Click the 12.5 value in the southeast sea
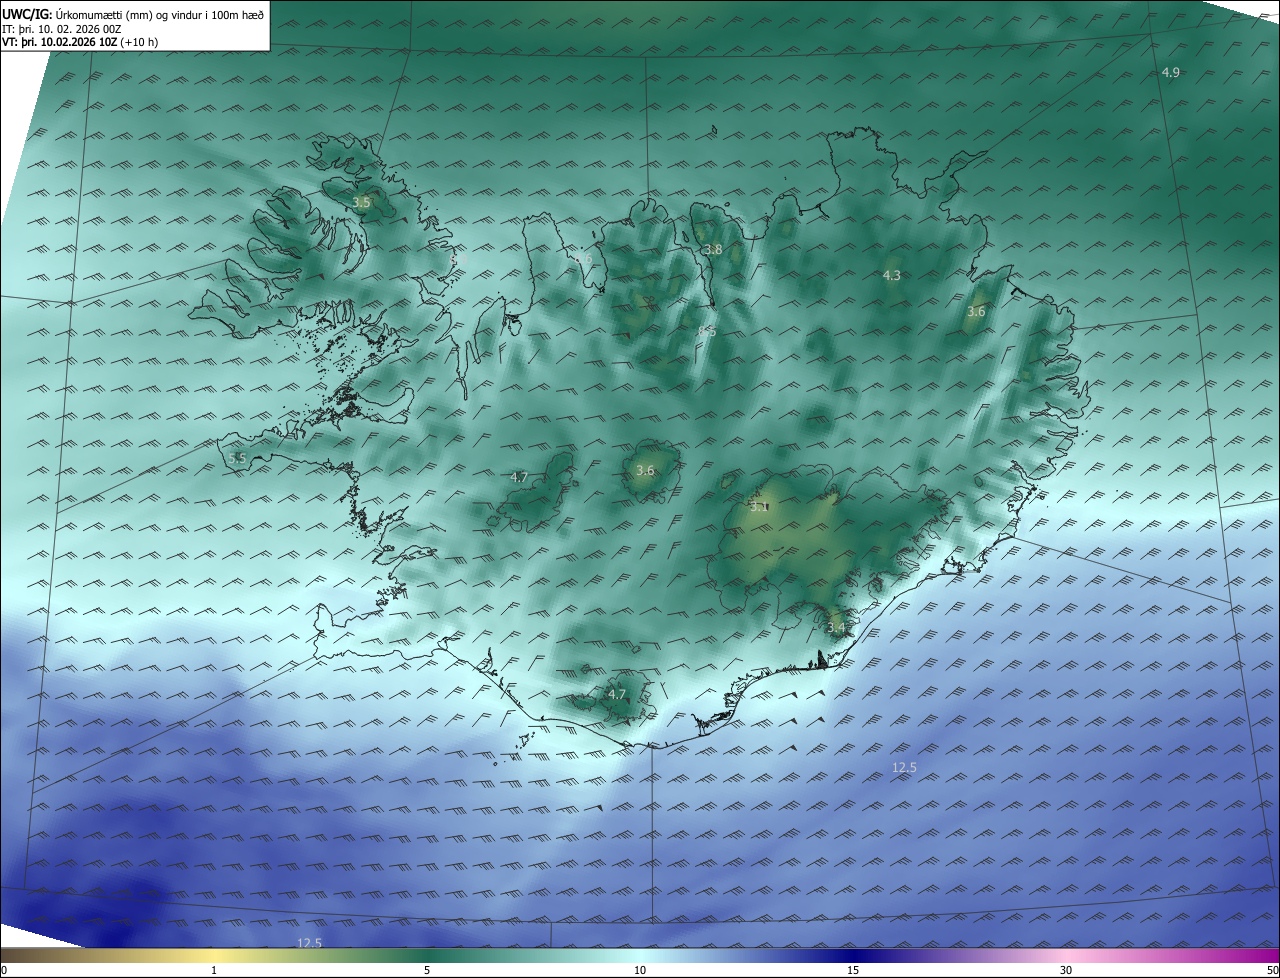This screenshot has height=978, width=1280. (x=904, y=767)
